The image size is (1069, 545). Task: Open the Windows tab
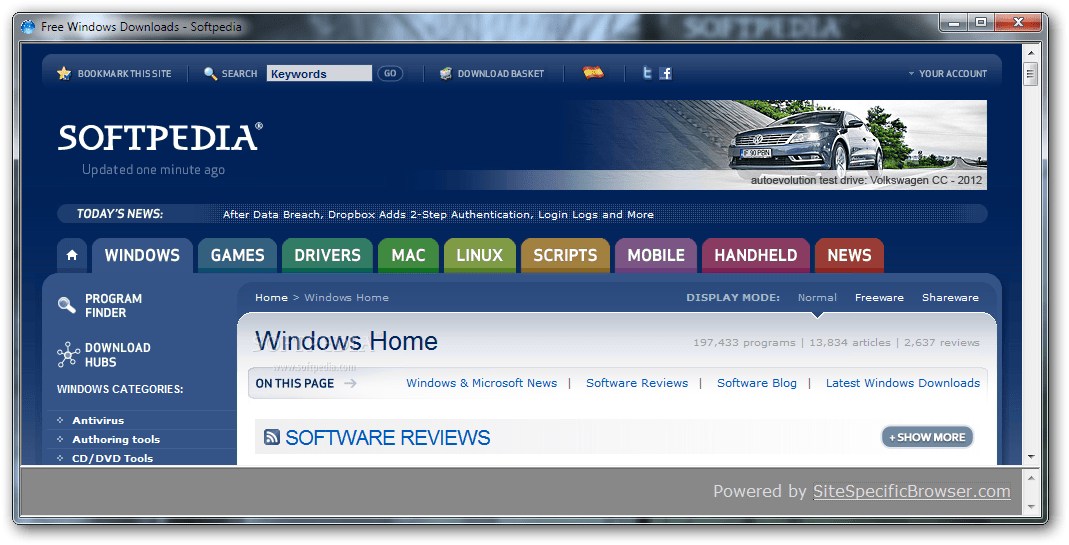tap(142, 255)
